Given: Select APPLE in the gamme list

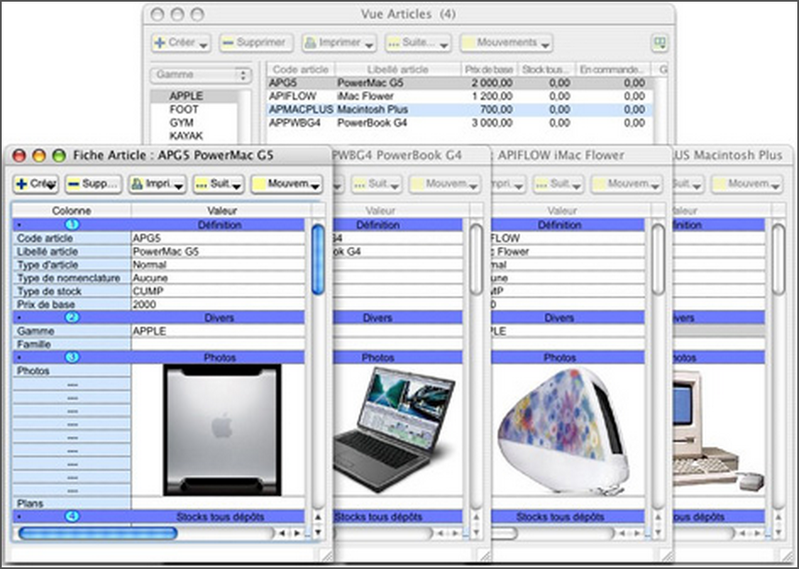Looking at the screenshot, I should tap(186, 96).
